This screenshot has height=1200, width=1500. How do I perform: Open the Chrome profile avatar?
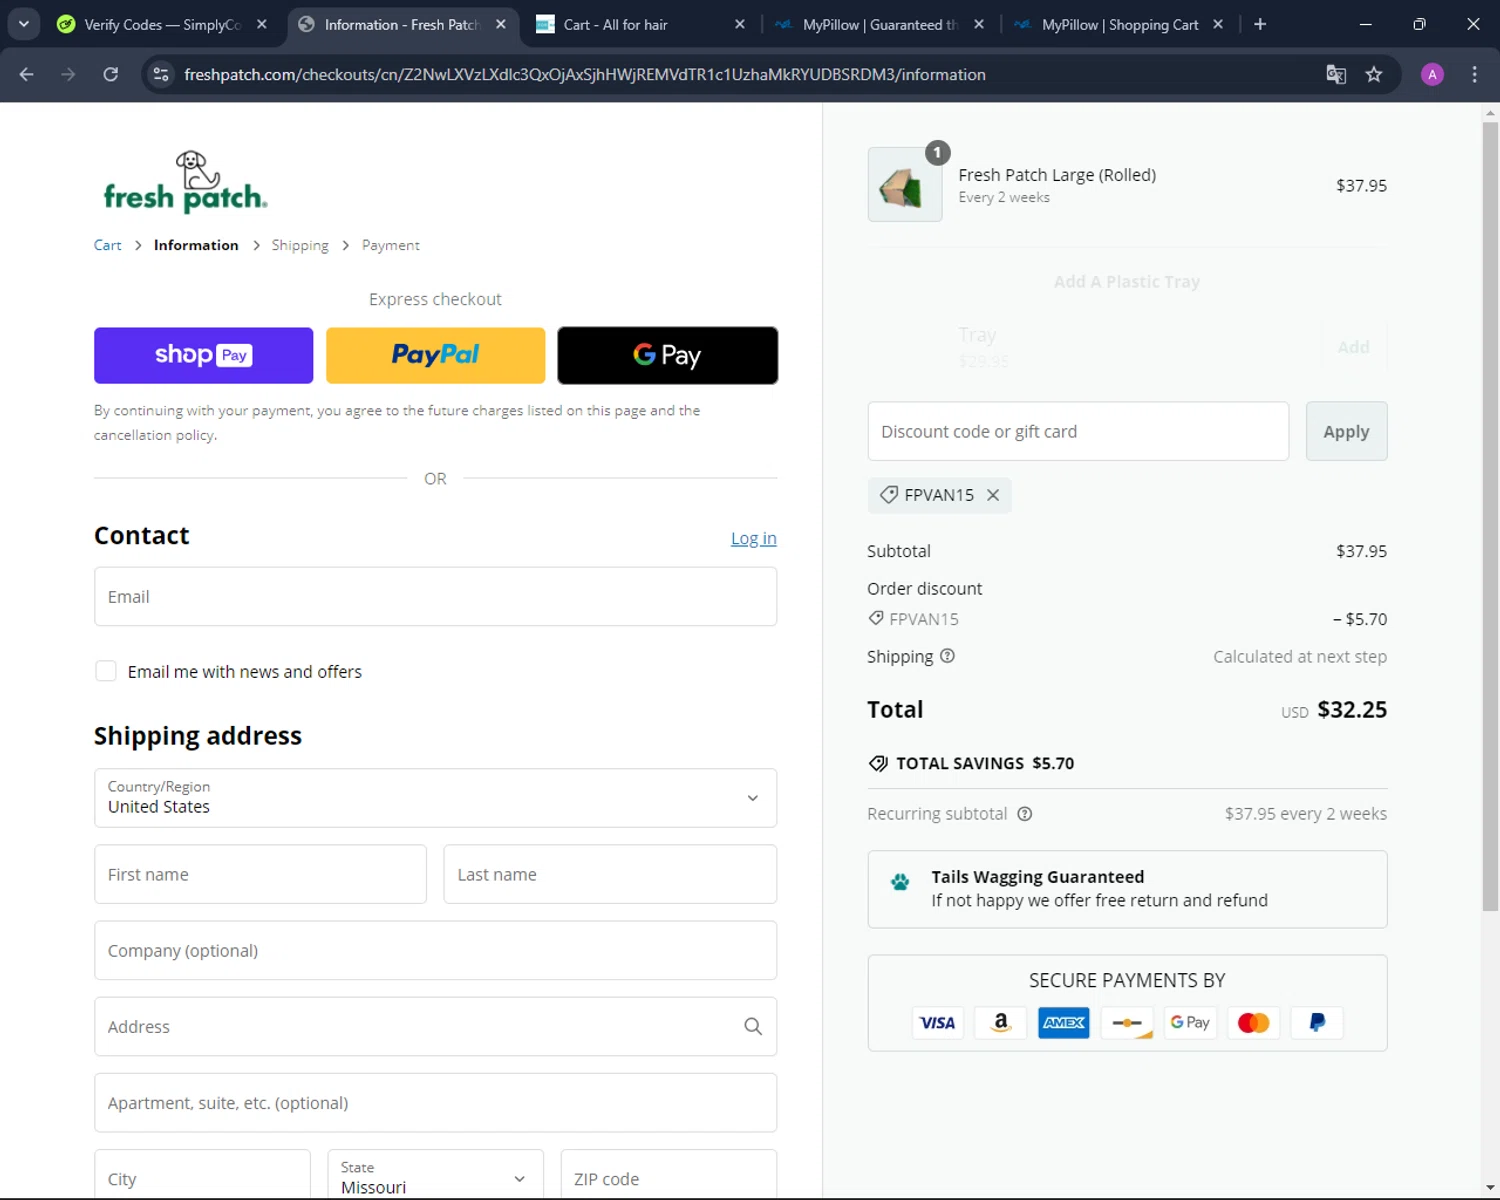(x=1432, y=74)
